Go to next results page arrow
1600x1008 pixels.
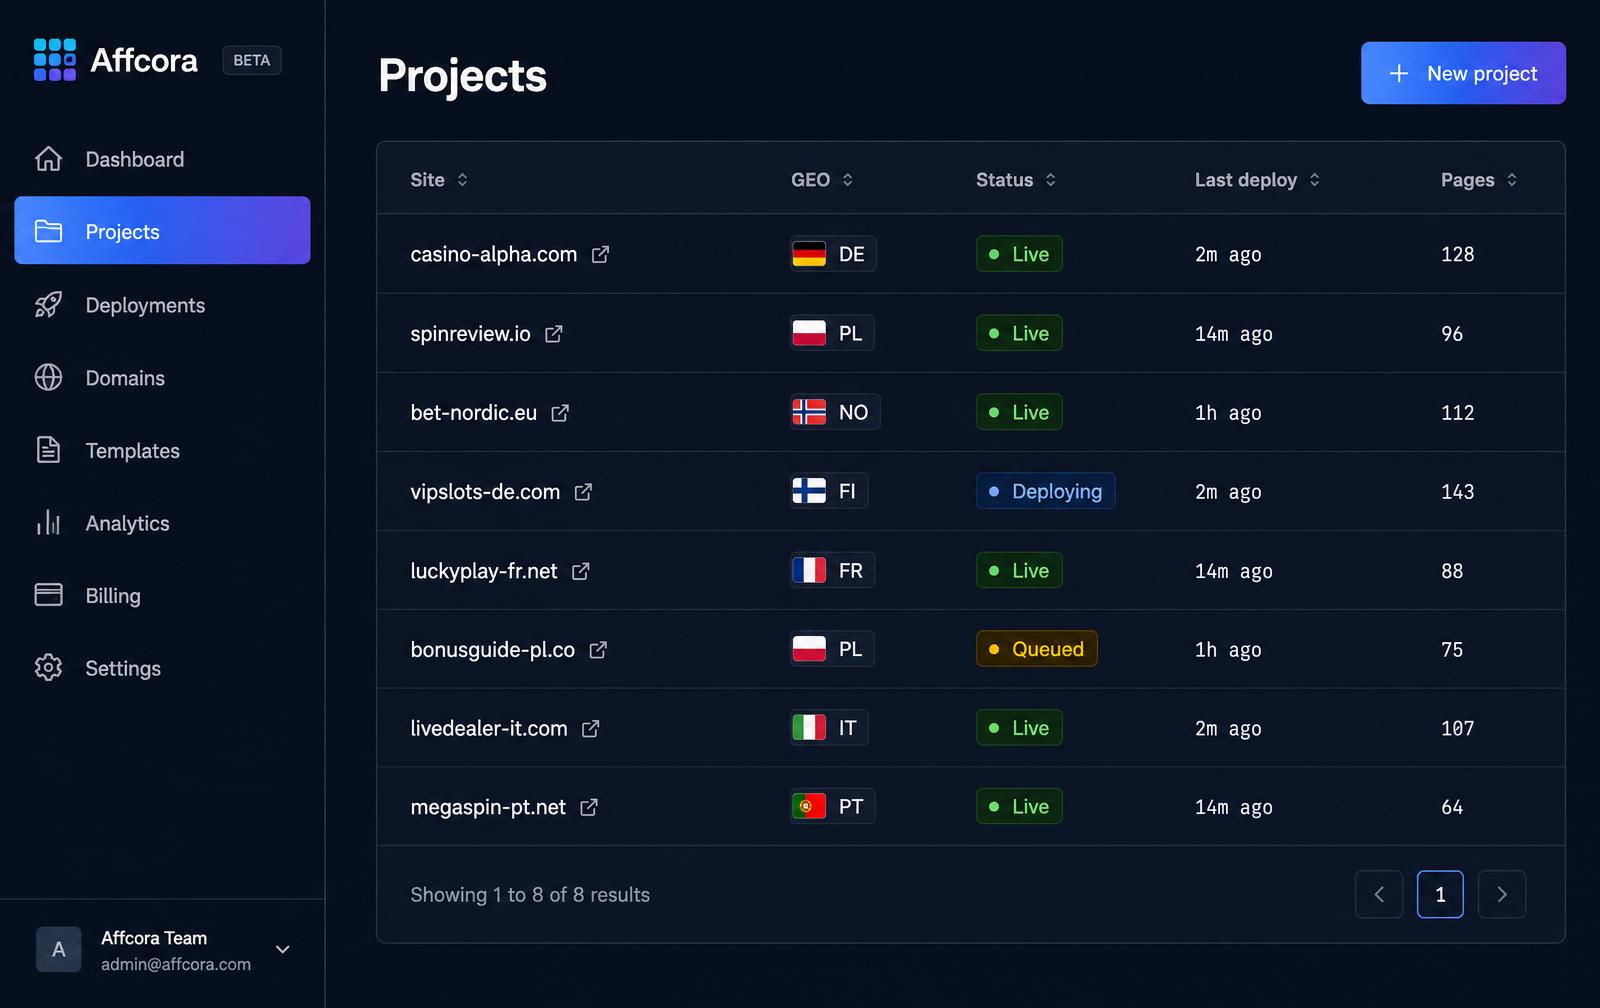[1502, 894]
